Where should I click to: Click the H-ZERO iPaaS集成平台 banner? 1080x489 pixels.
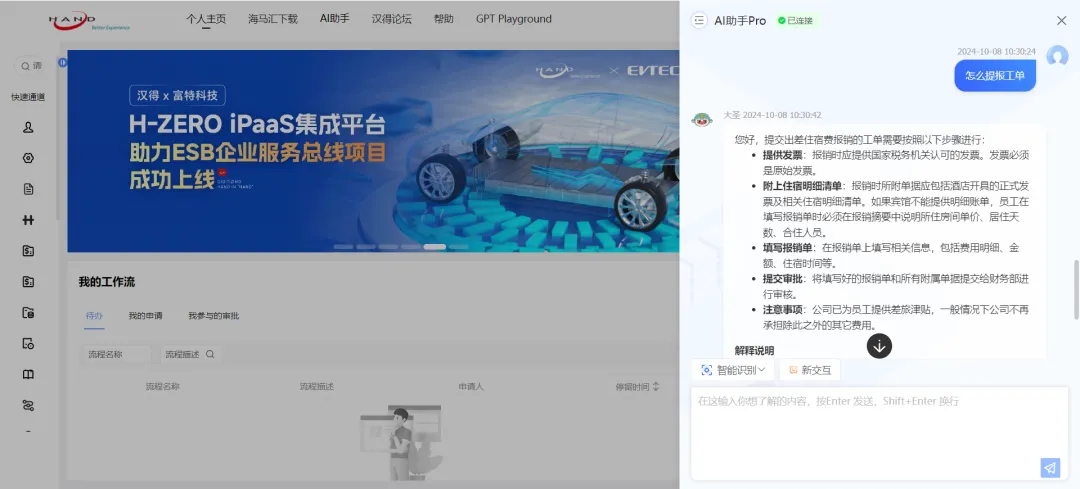point(373,151)
